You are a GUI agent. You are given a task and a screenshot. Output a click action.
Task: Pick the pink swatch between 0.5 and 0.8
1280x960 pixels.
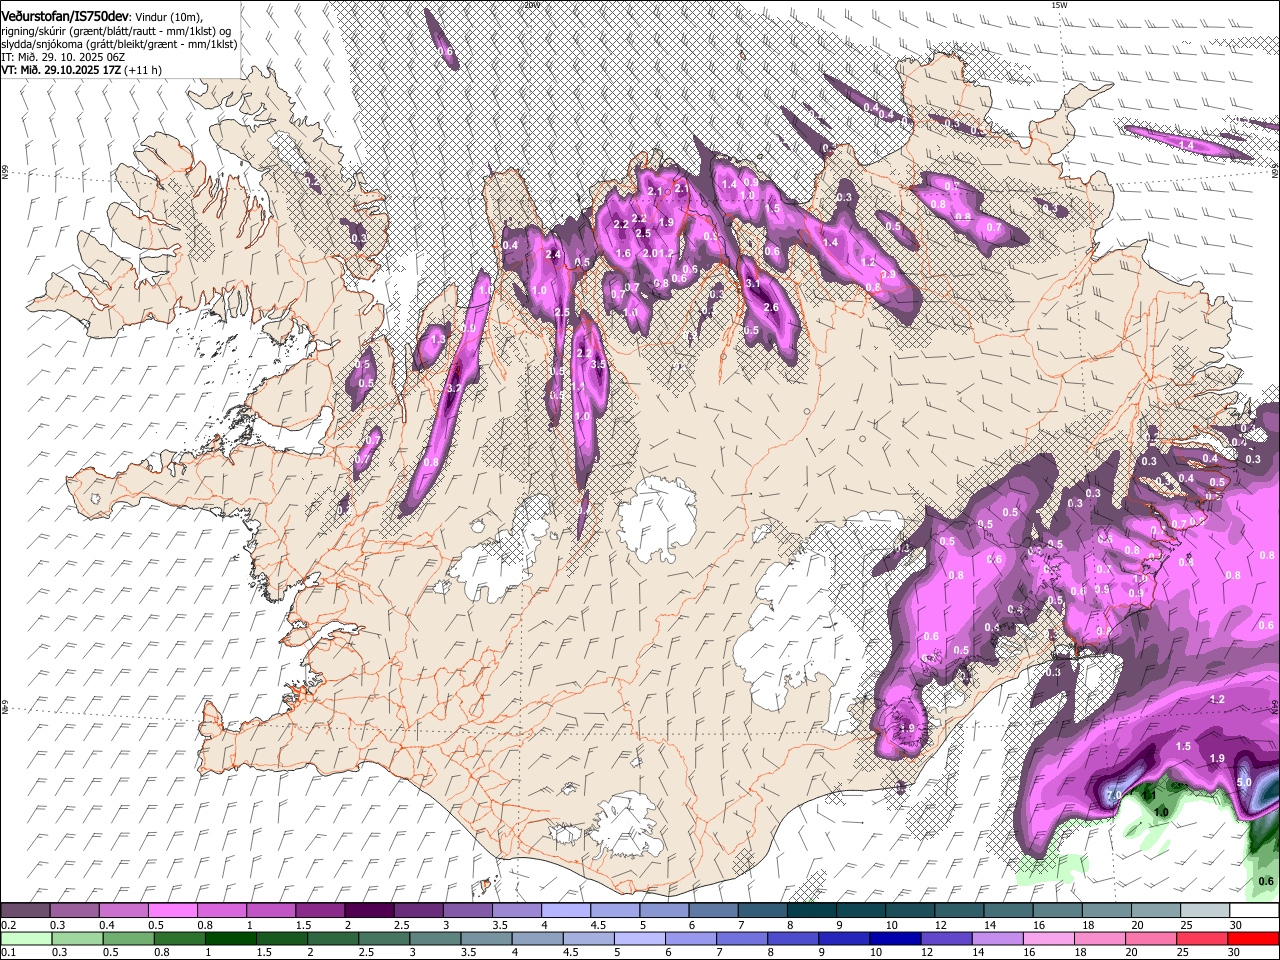[x=173, y=910]
